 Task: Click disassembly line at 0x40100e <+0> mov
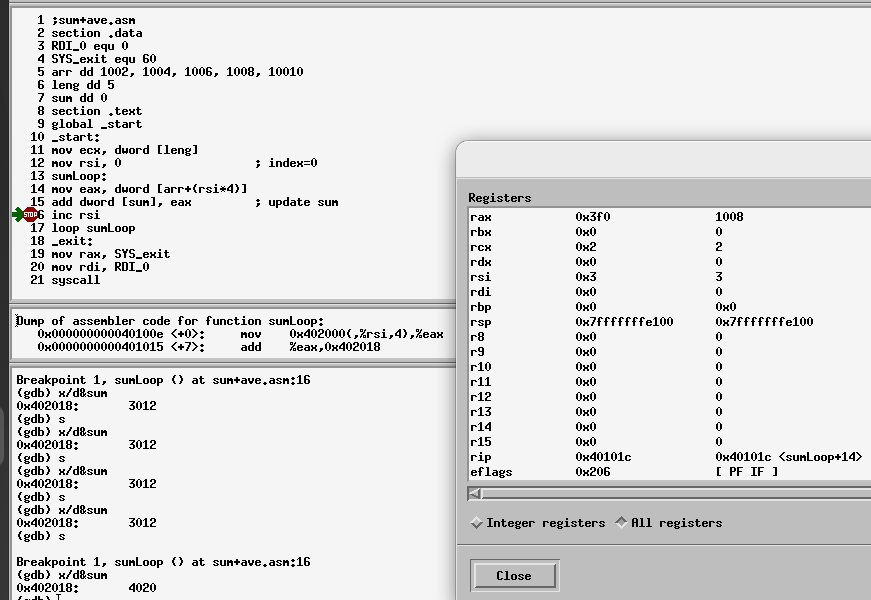[241, 334]
